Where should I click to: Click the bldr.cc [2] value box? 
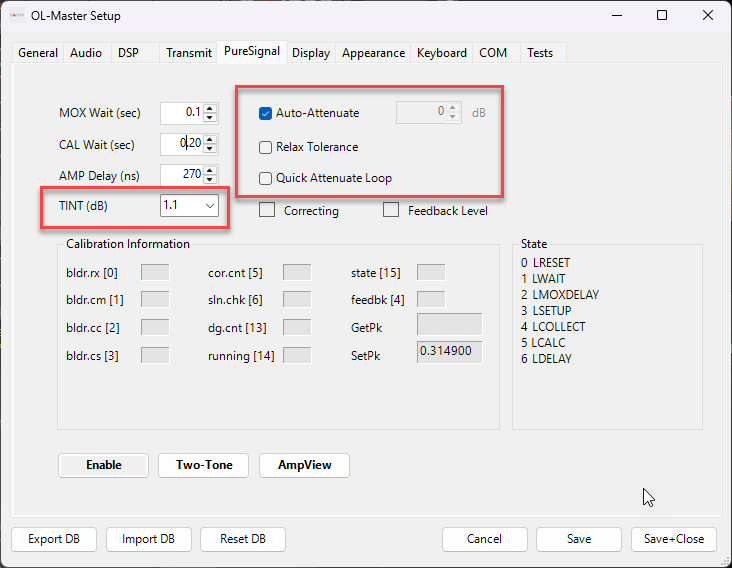[155, 328]
